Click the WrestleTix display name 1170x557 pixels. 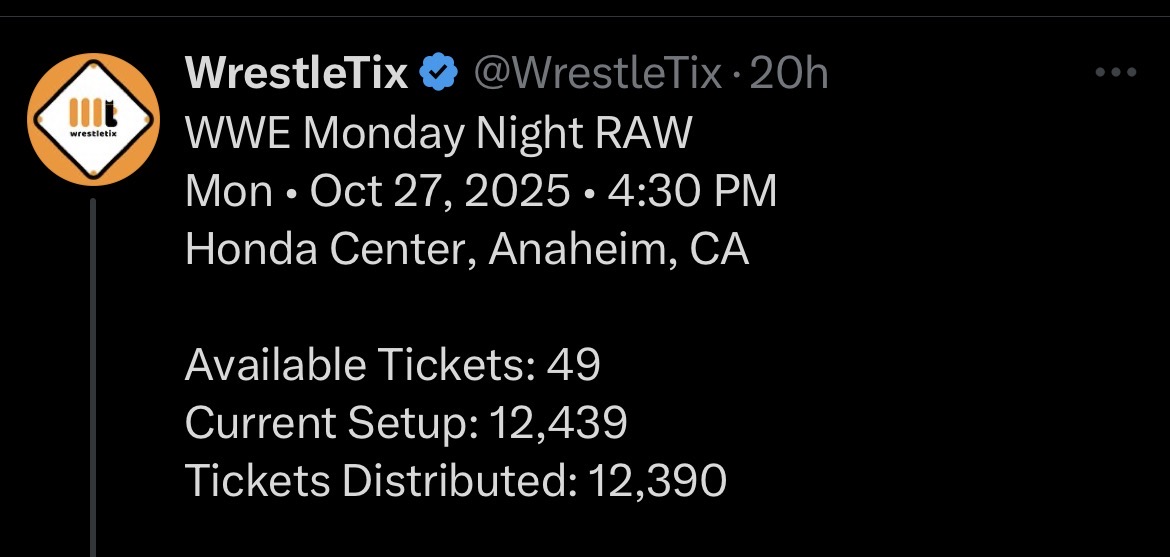(x=297, y=73)
